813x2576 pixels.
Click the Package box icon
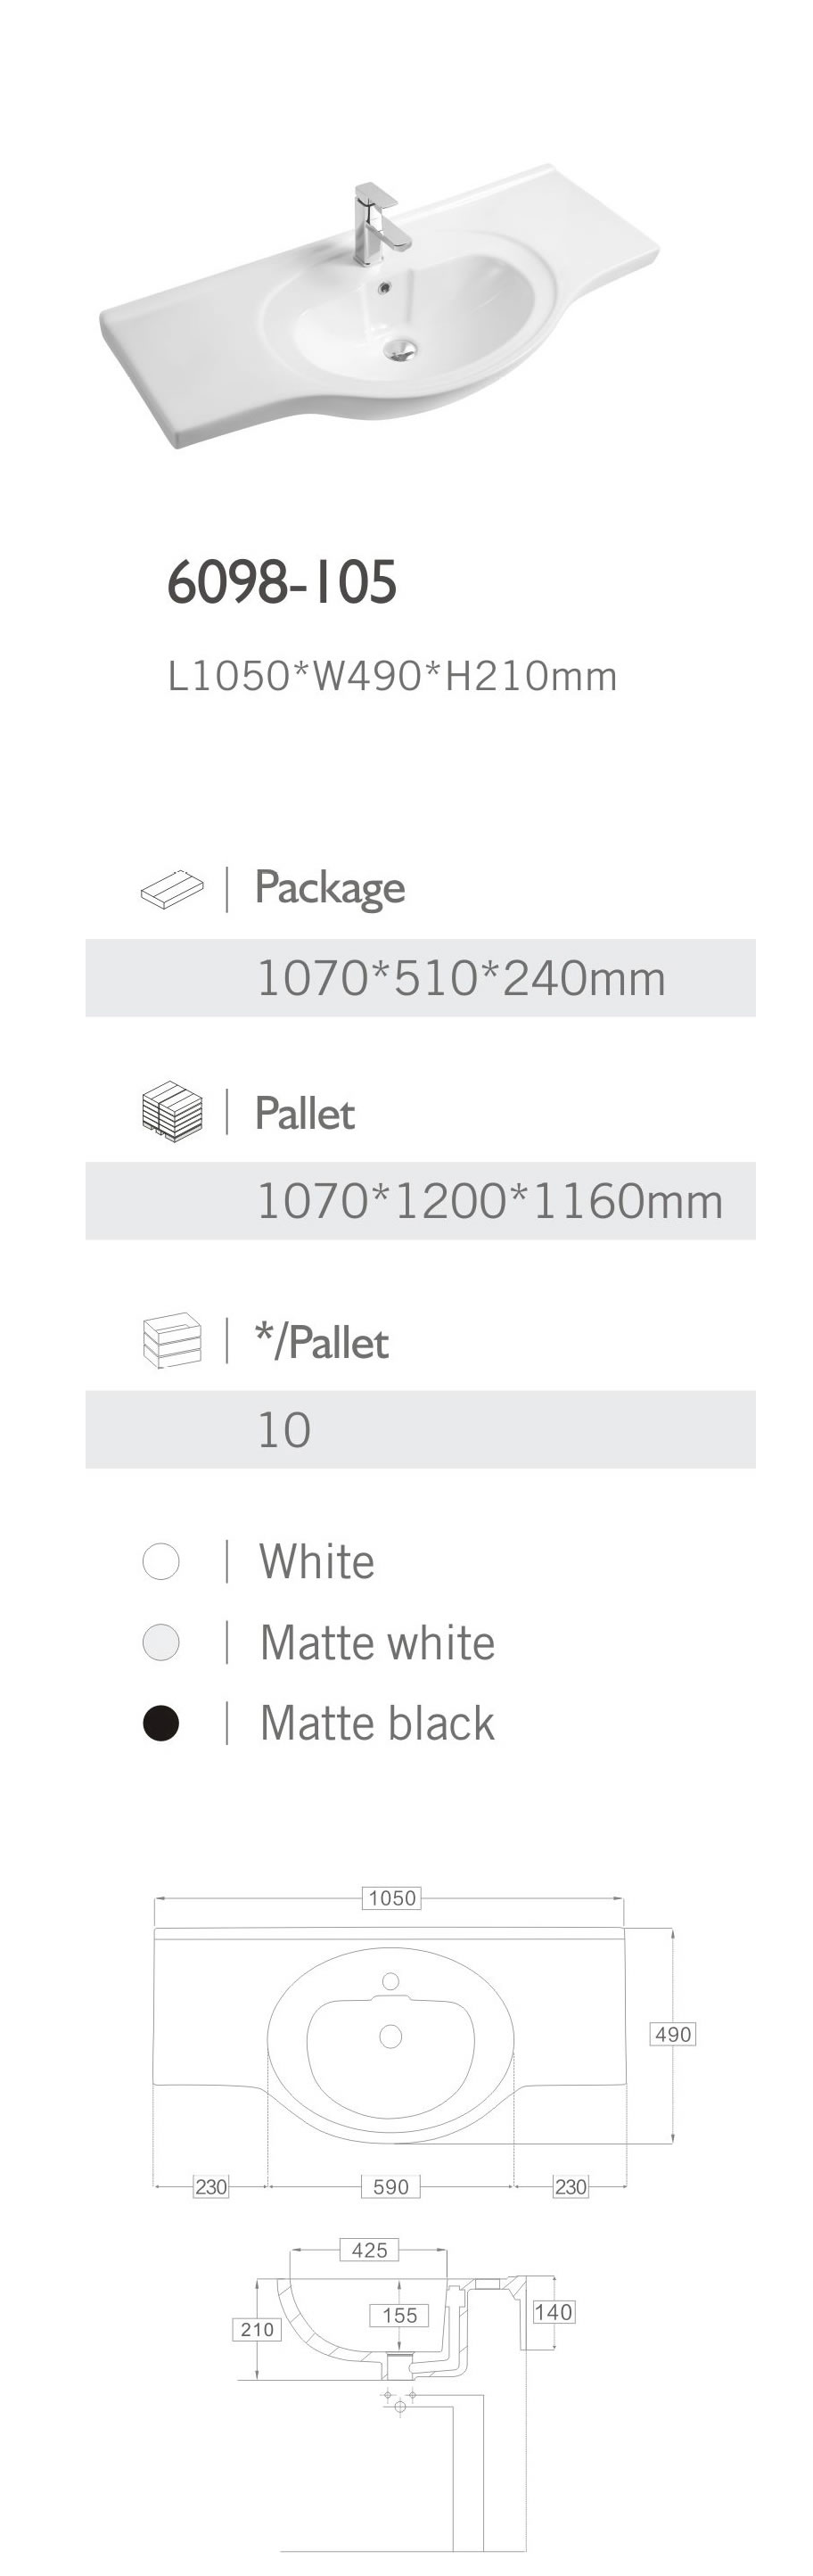[171, 888]
